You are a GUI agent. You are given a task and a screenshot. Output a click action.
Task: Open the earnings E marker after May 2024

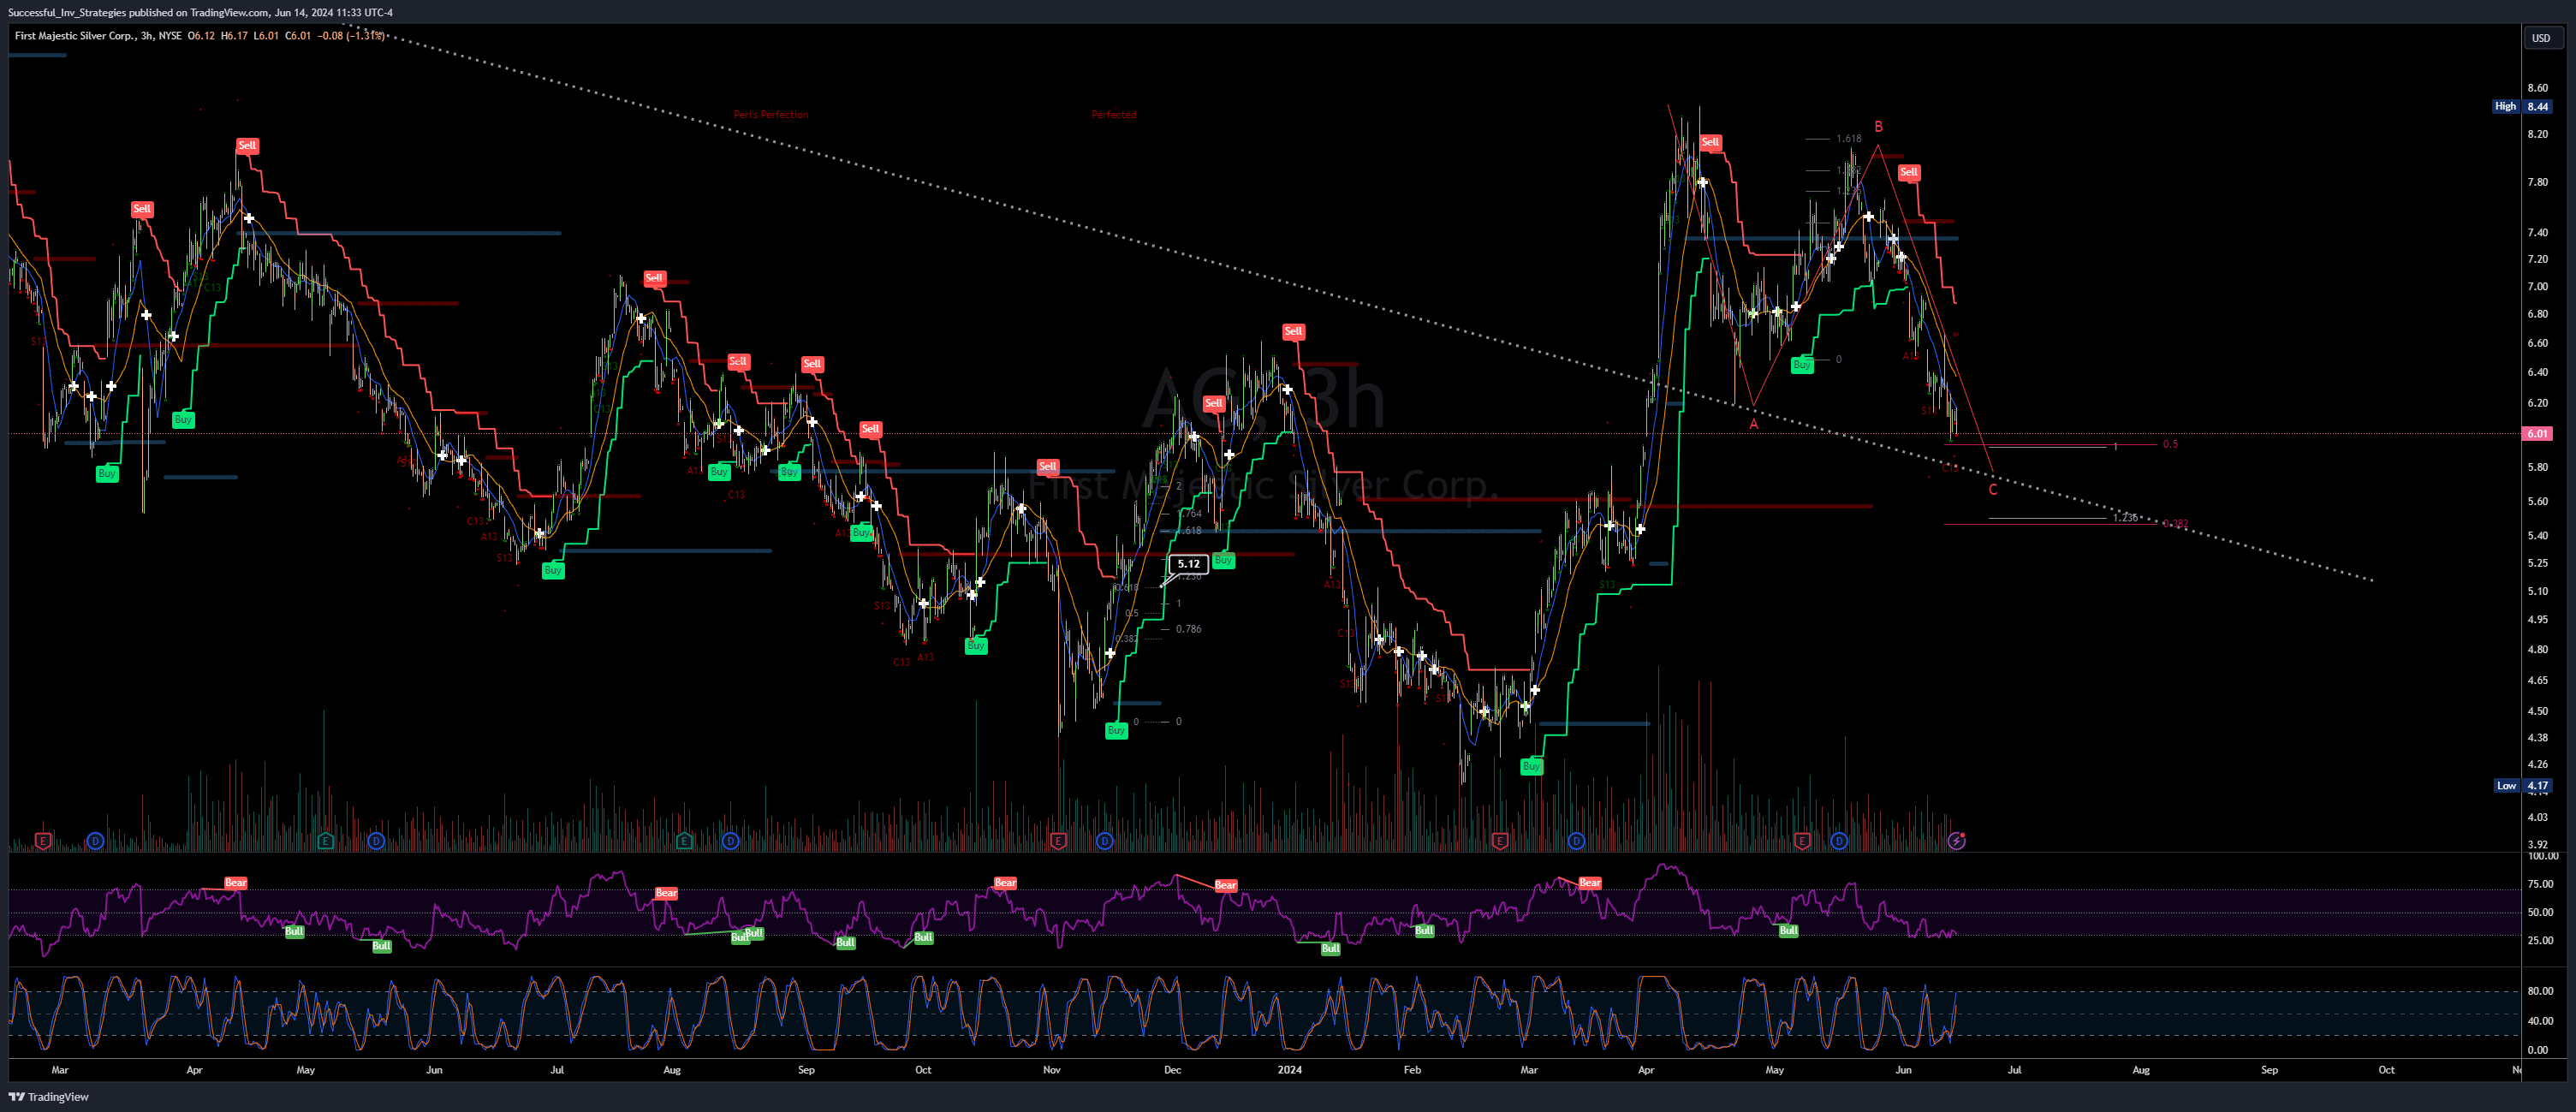pos(1802,841)
